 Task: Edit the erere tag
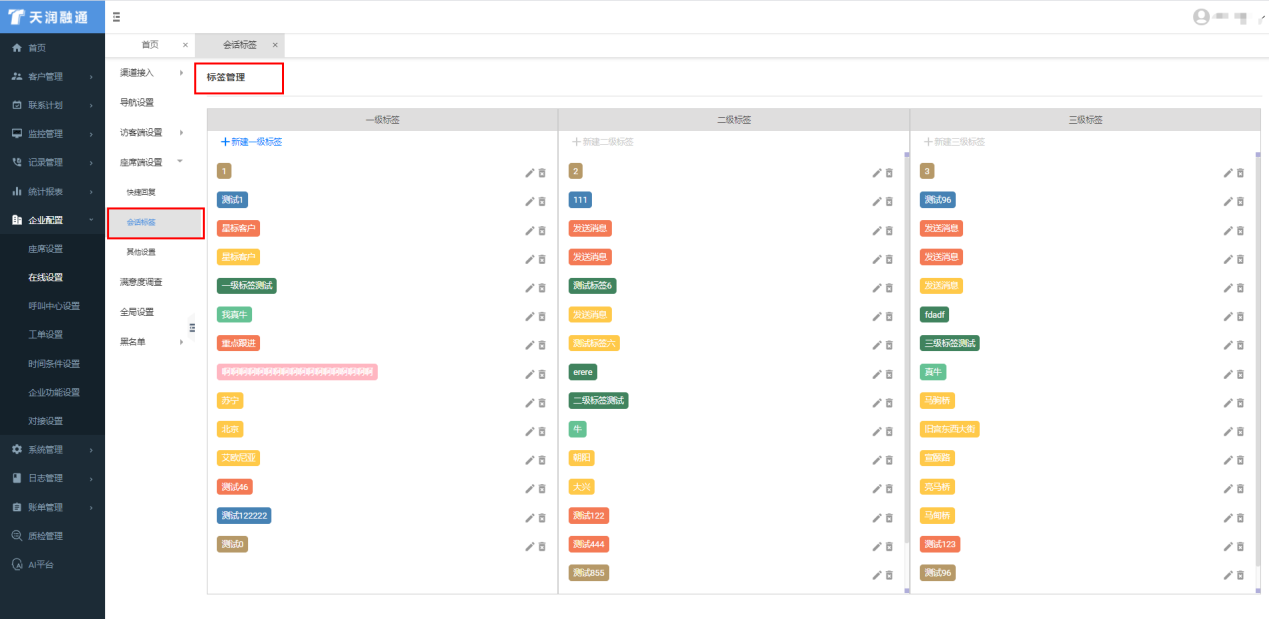tap(877, 374)
